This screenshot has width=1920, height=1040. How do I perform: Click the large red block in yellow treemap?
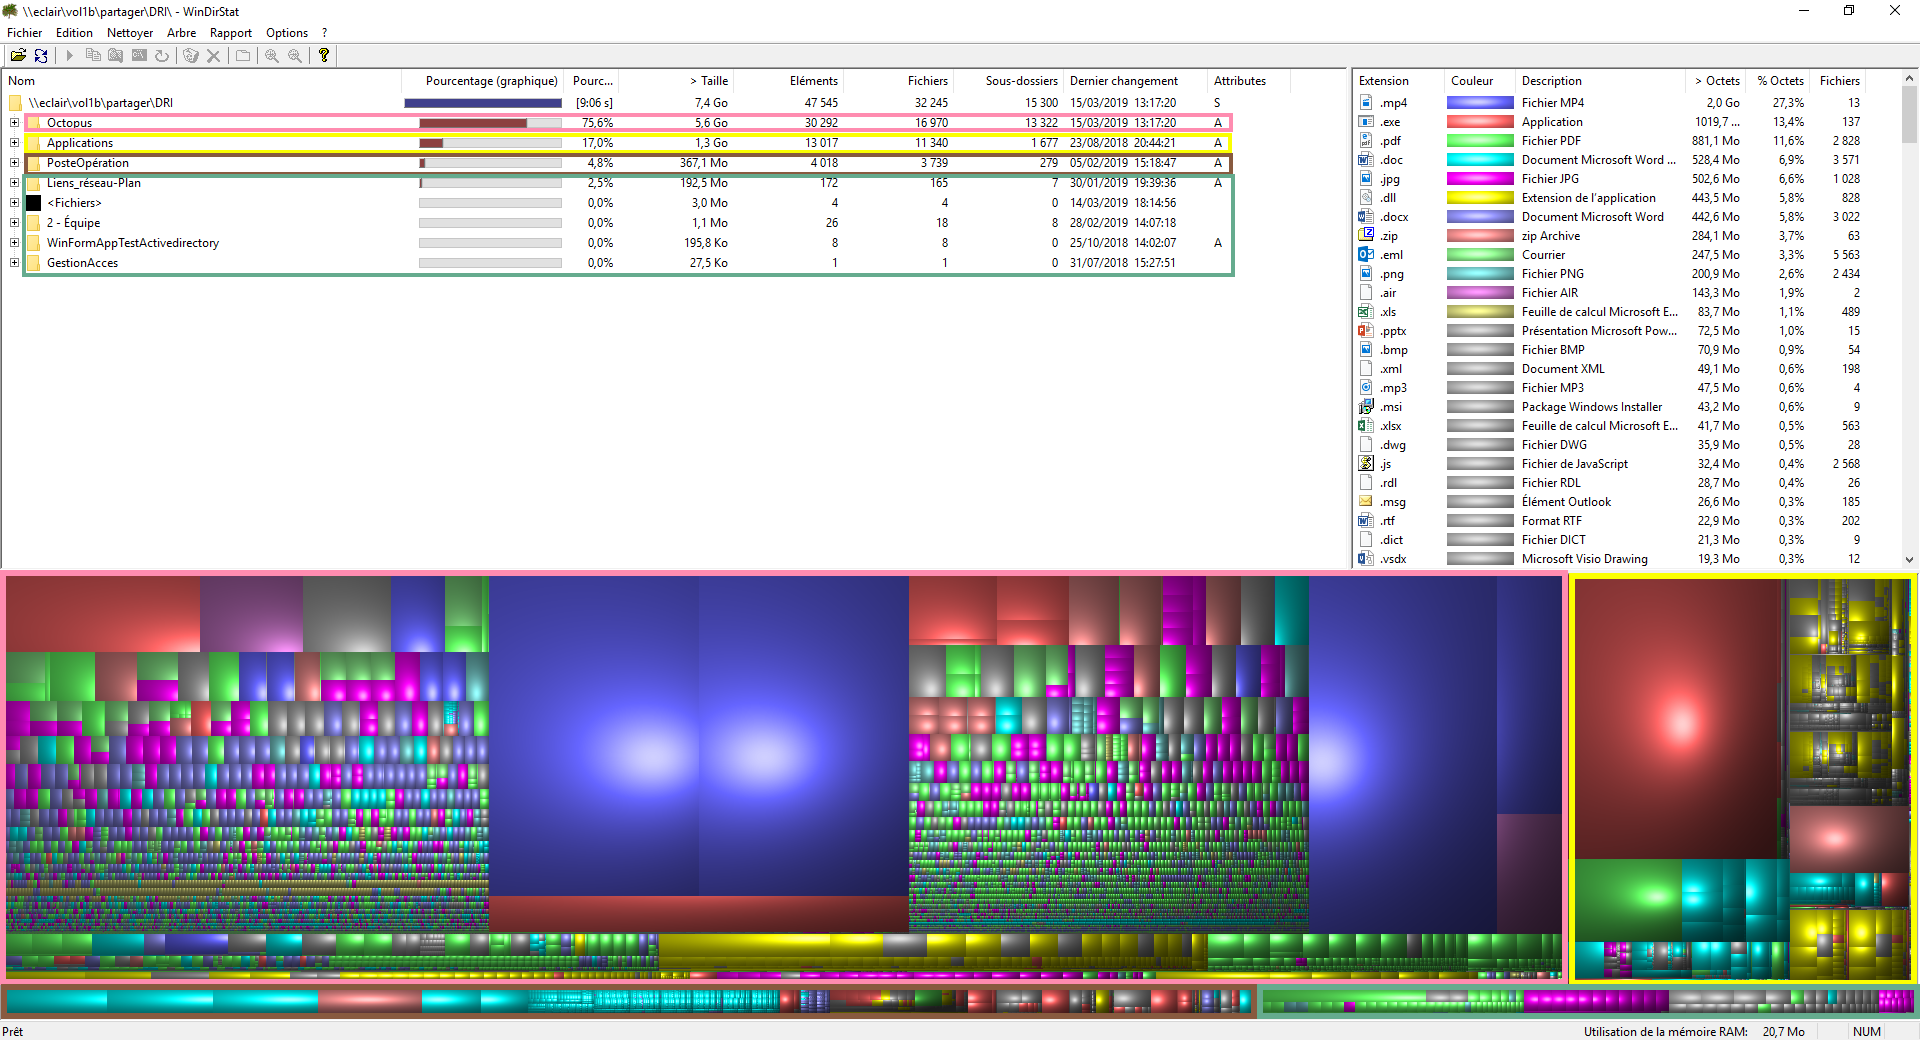1680,720
